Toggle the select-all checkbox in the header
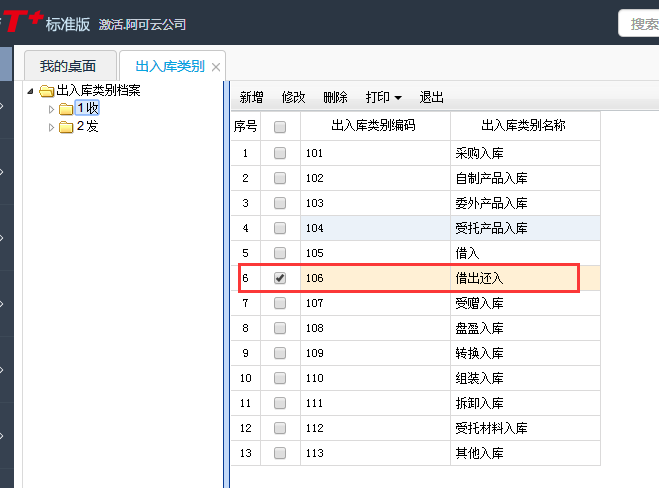This screenshot has width=659, height=488. (x=280, y=127)
